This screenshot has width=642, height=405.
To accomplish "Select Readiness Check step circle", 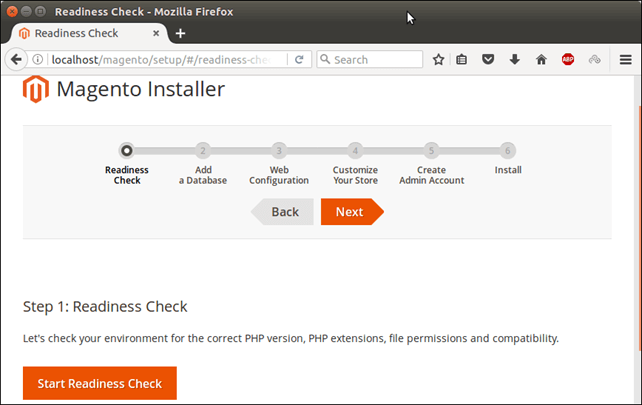I will point(127,151).
